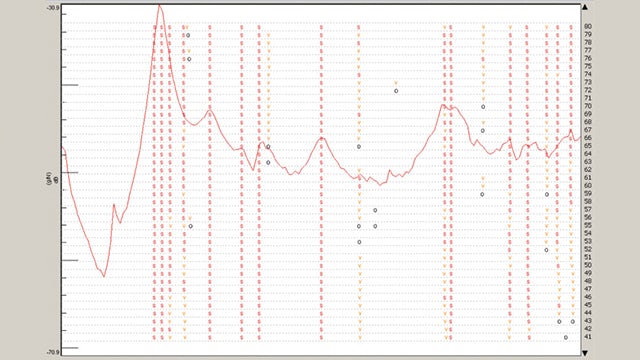The width and height of the screenshot is (640, 360).
Task: Select the circle marker on row 72
Action: (396, 91)
